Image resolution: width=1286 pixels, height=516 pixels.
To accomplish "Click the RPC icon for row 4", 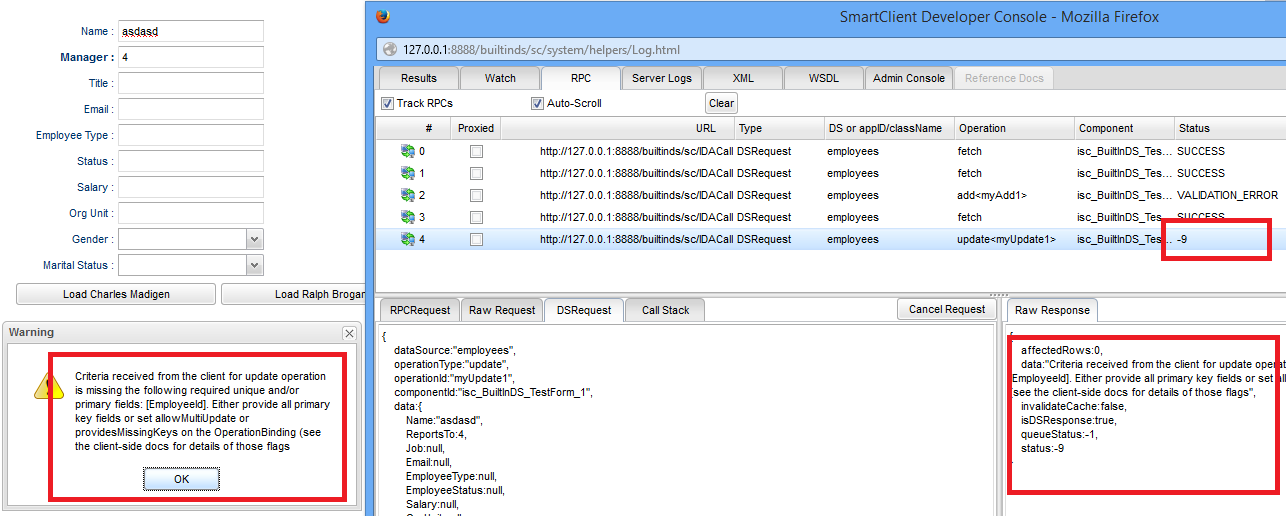I will (x=408, y=239).
